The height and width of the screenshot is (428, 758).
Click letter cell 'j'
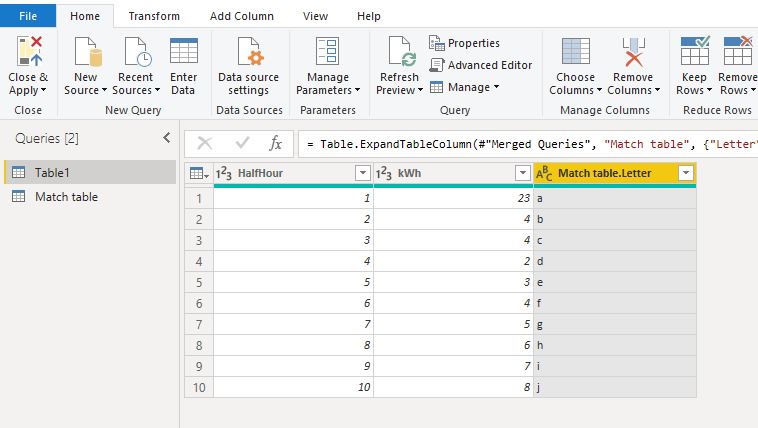[x=615, y=387]
